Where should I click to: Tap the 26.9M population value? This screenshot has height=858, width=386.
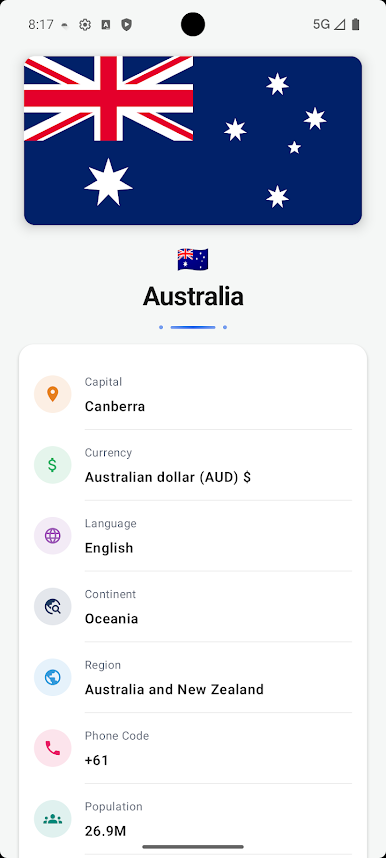pos(106,832)
